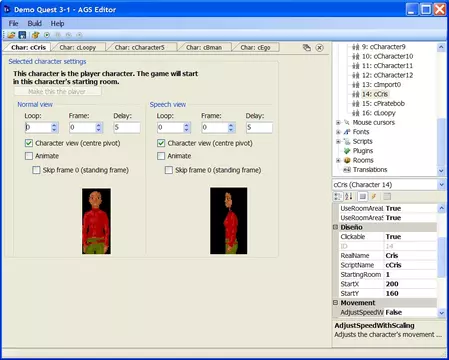Click the Alphabetical sort icon in properties

349,196
